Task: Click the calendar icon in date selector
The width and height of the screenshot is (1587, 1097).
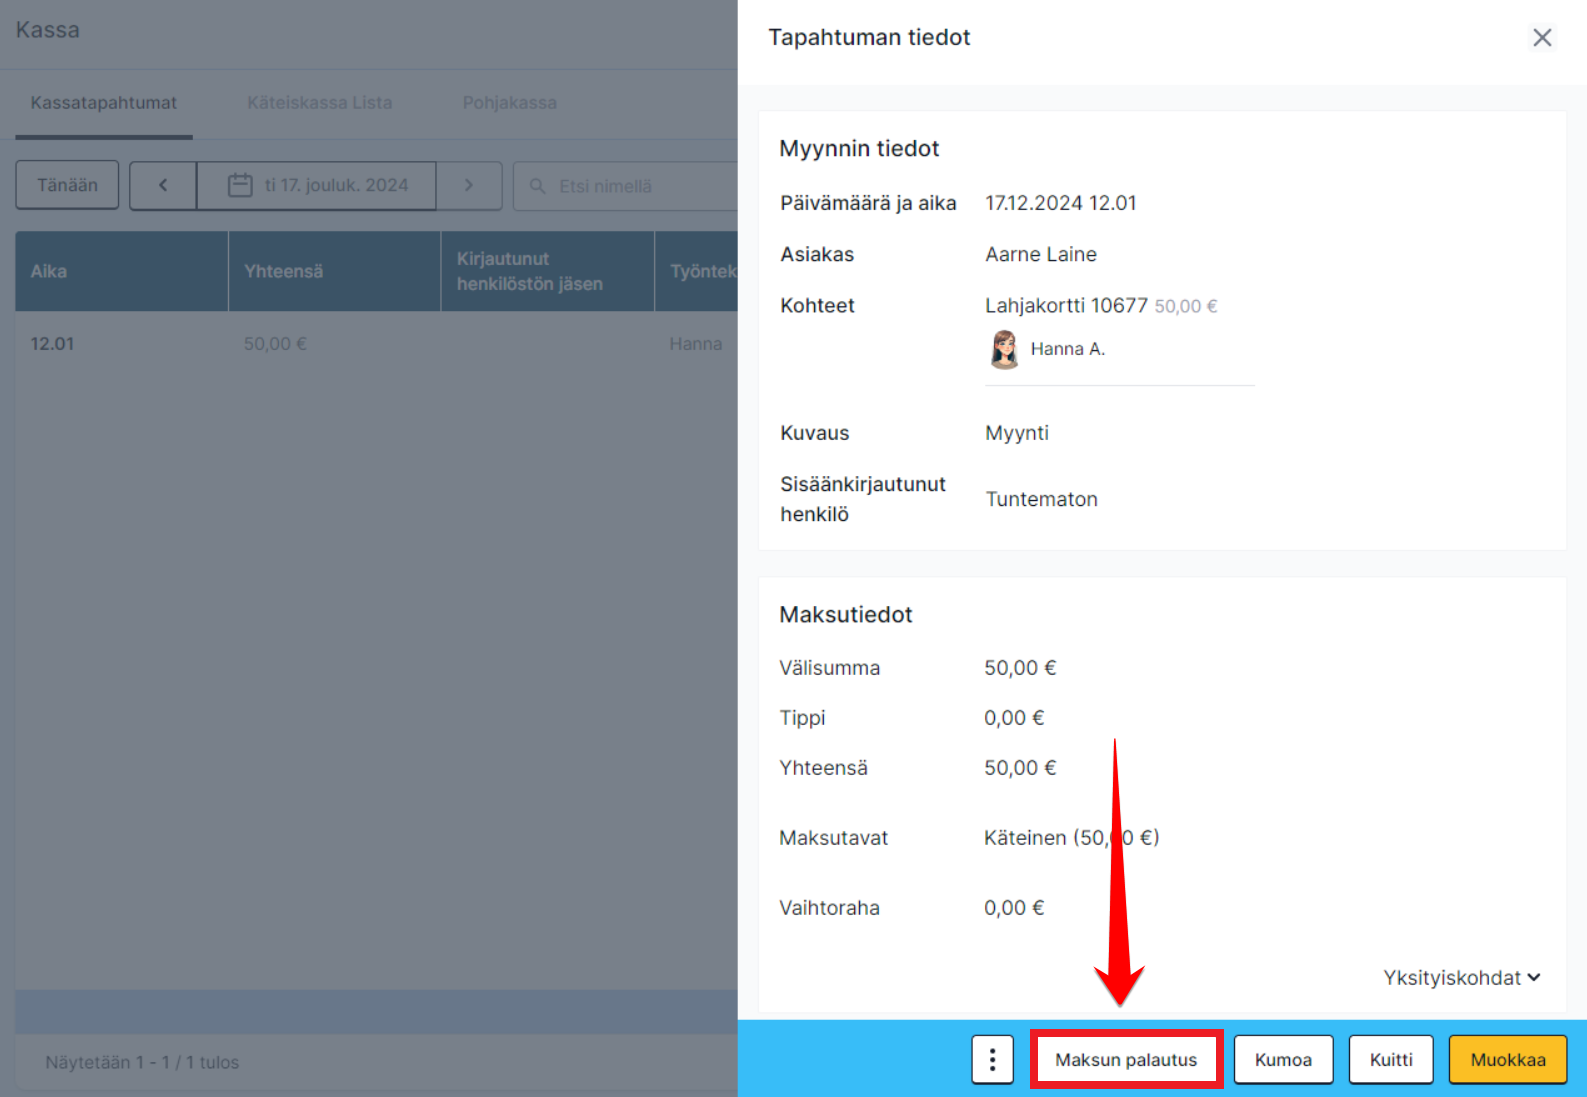Action: point(240,185)
